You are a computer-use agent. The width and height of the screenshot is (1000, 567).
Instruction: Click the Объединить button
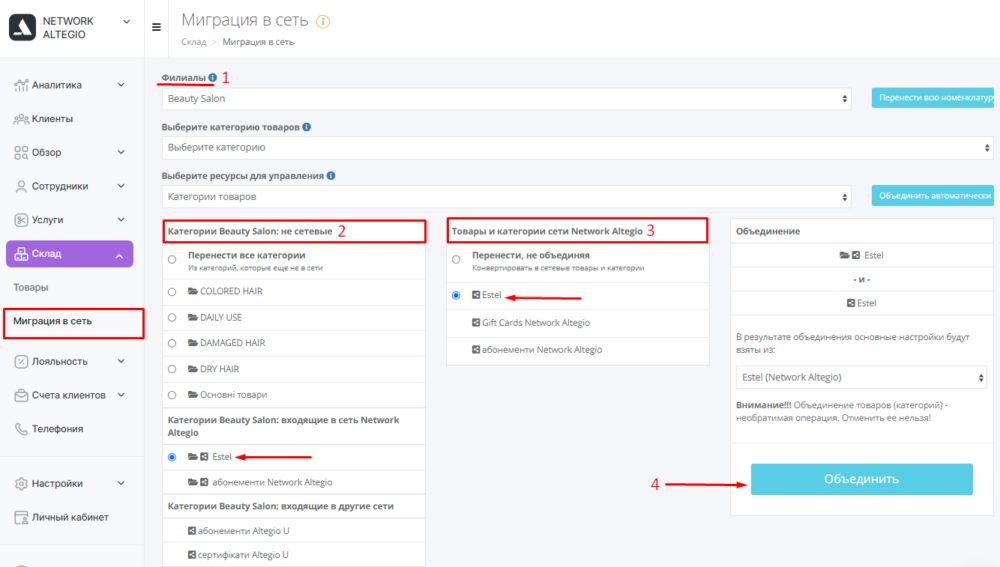coord(862,479)
